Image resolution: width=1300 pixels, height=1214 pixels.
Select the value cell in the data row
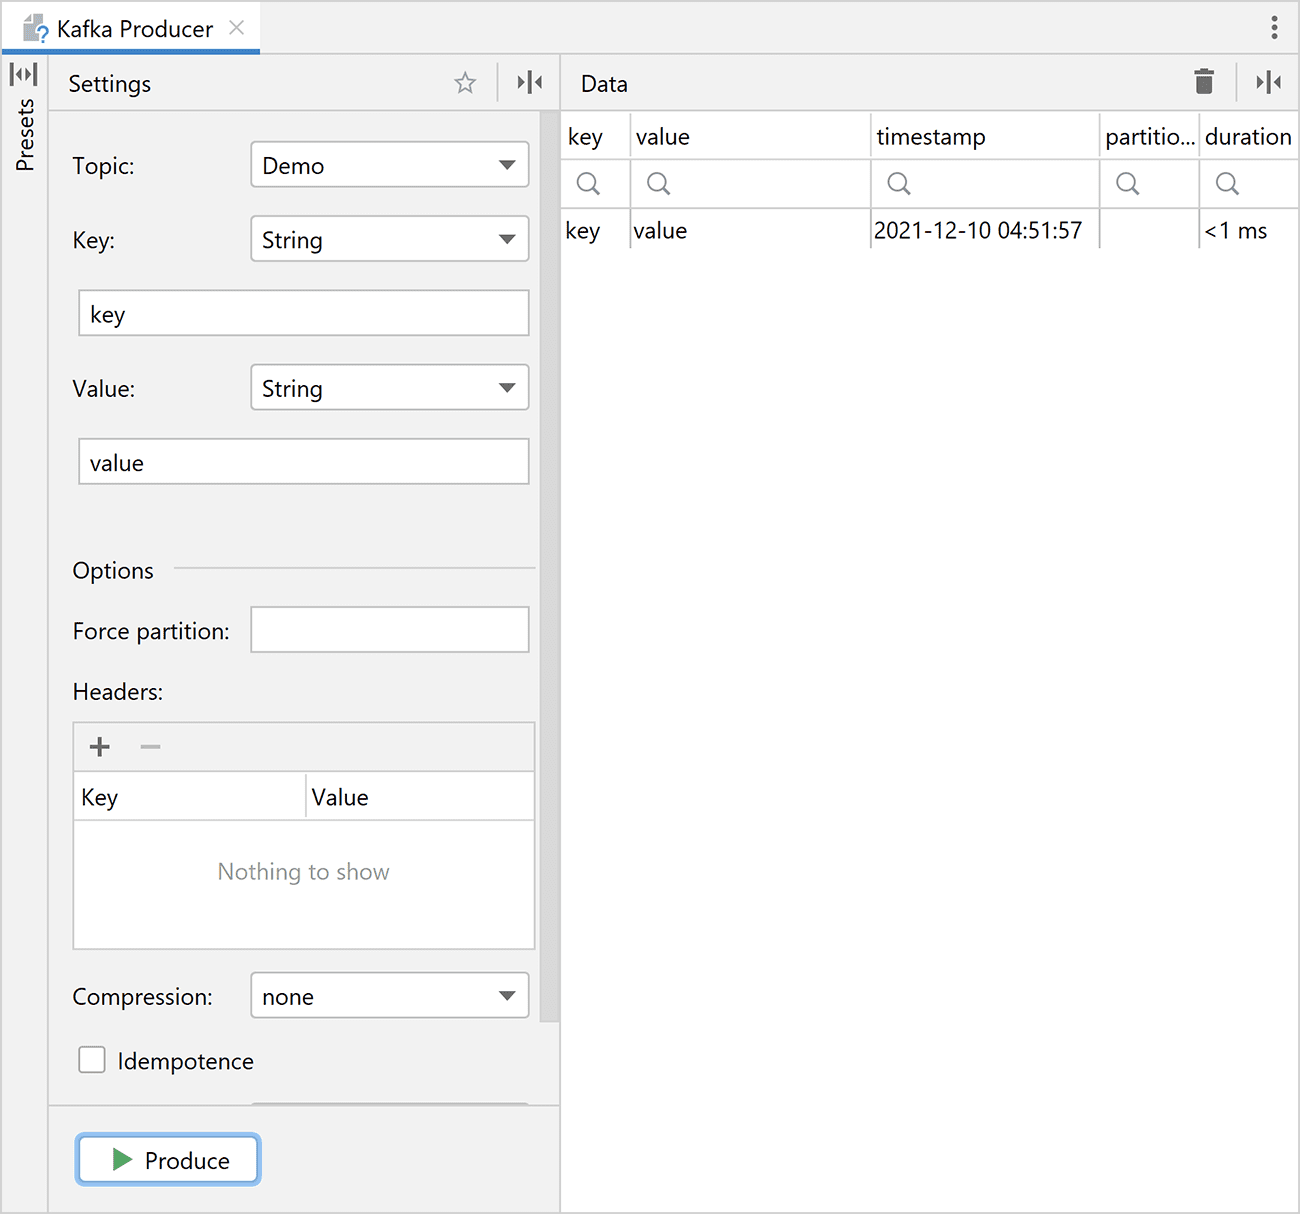750,230
